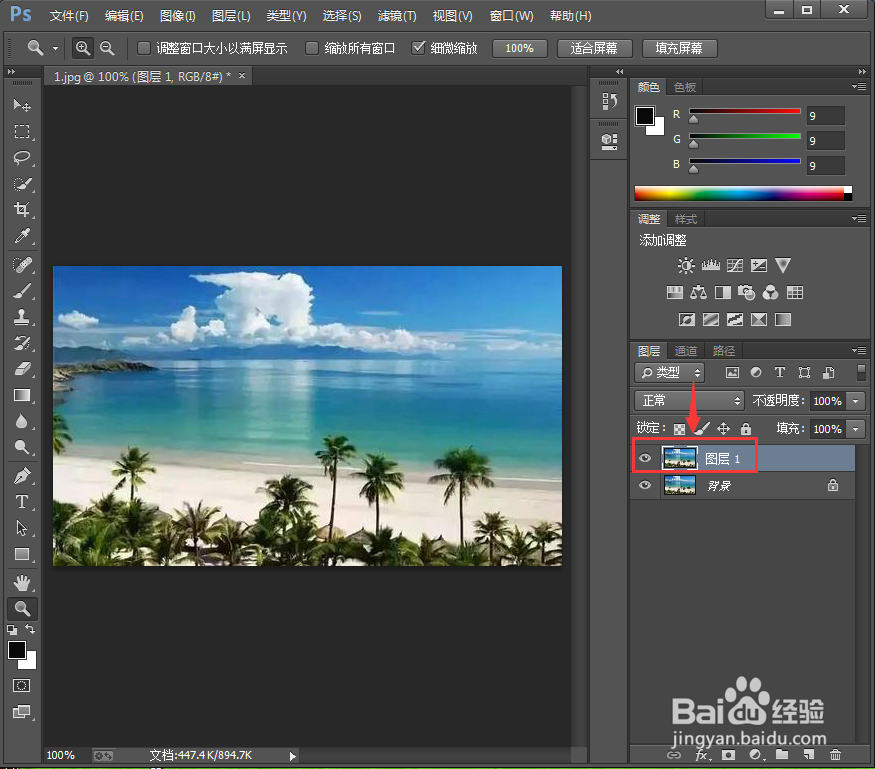Select the Crop tool

pos(22,209)
